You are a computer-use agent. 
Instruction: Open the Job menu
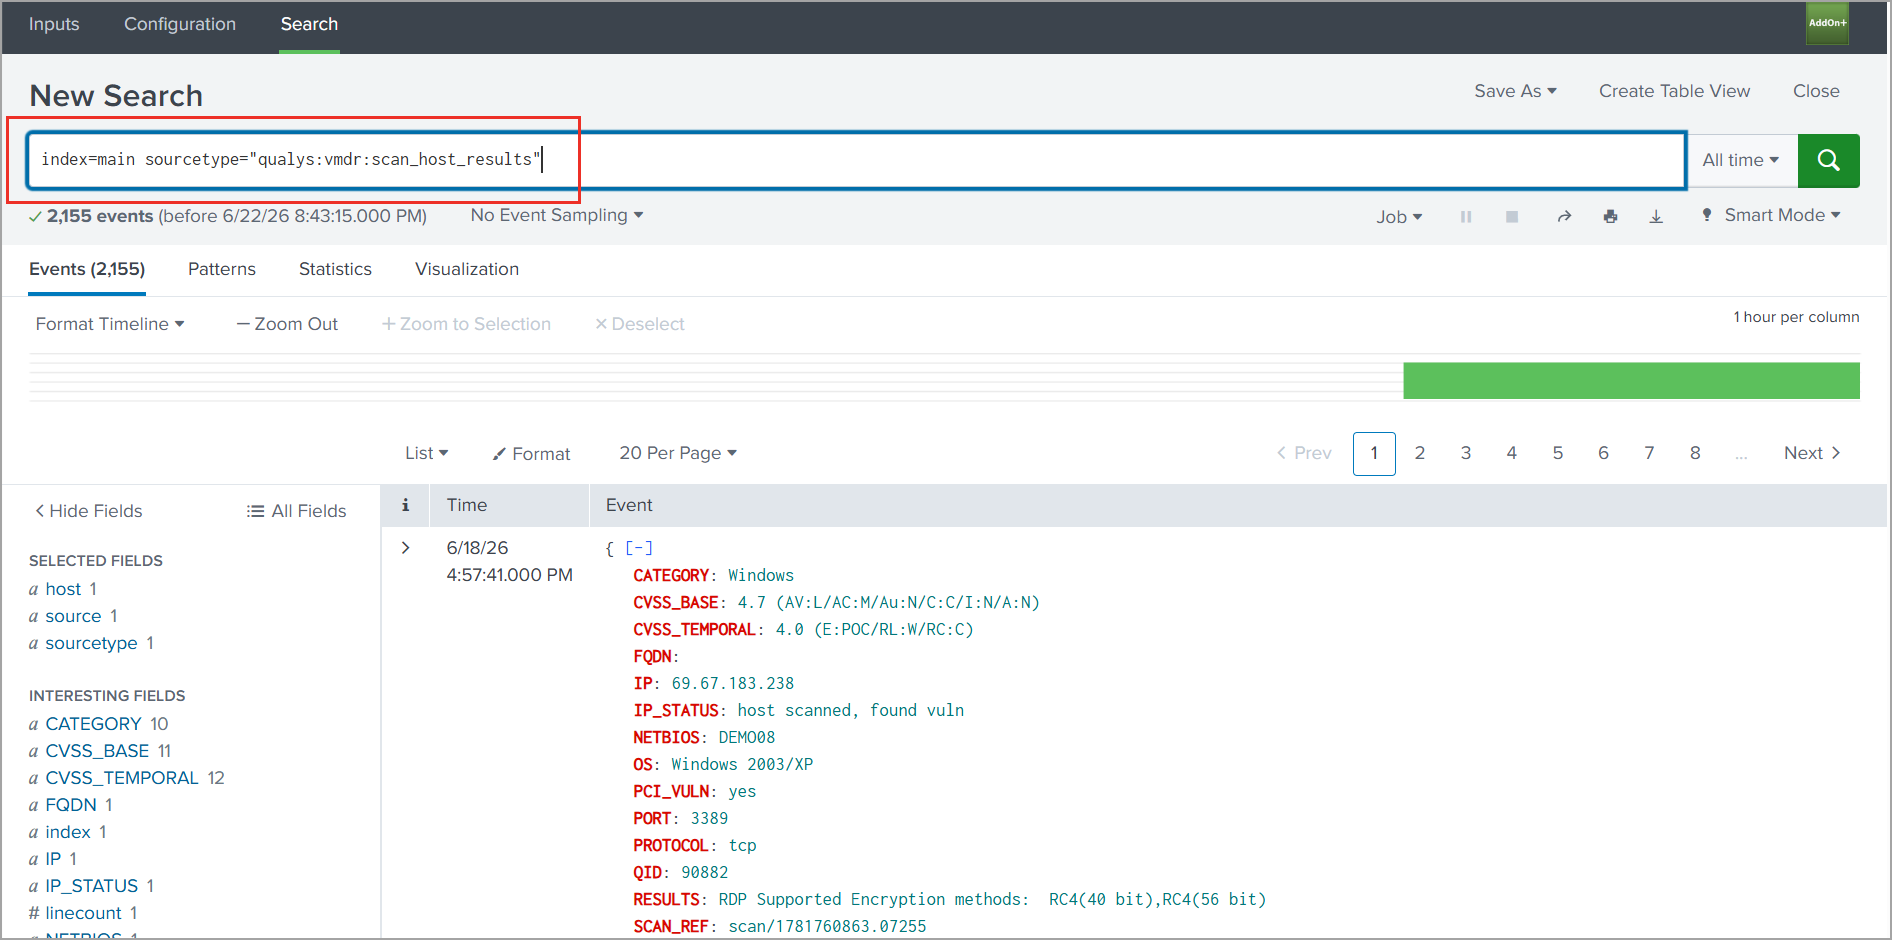coord(1399,217)
